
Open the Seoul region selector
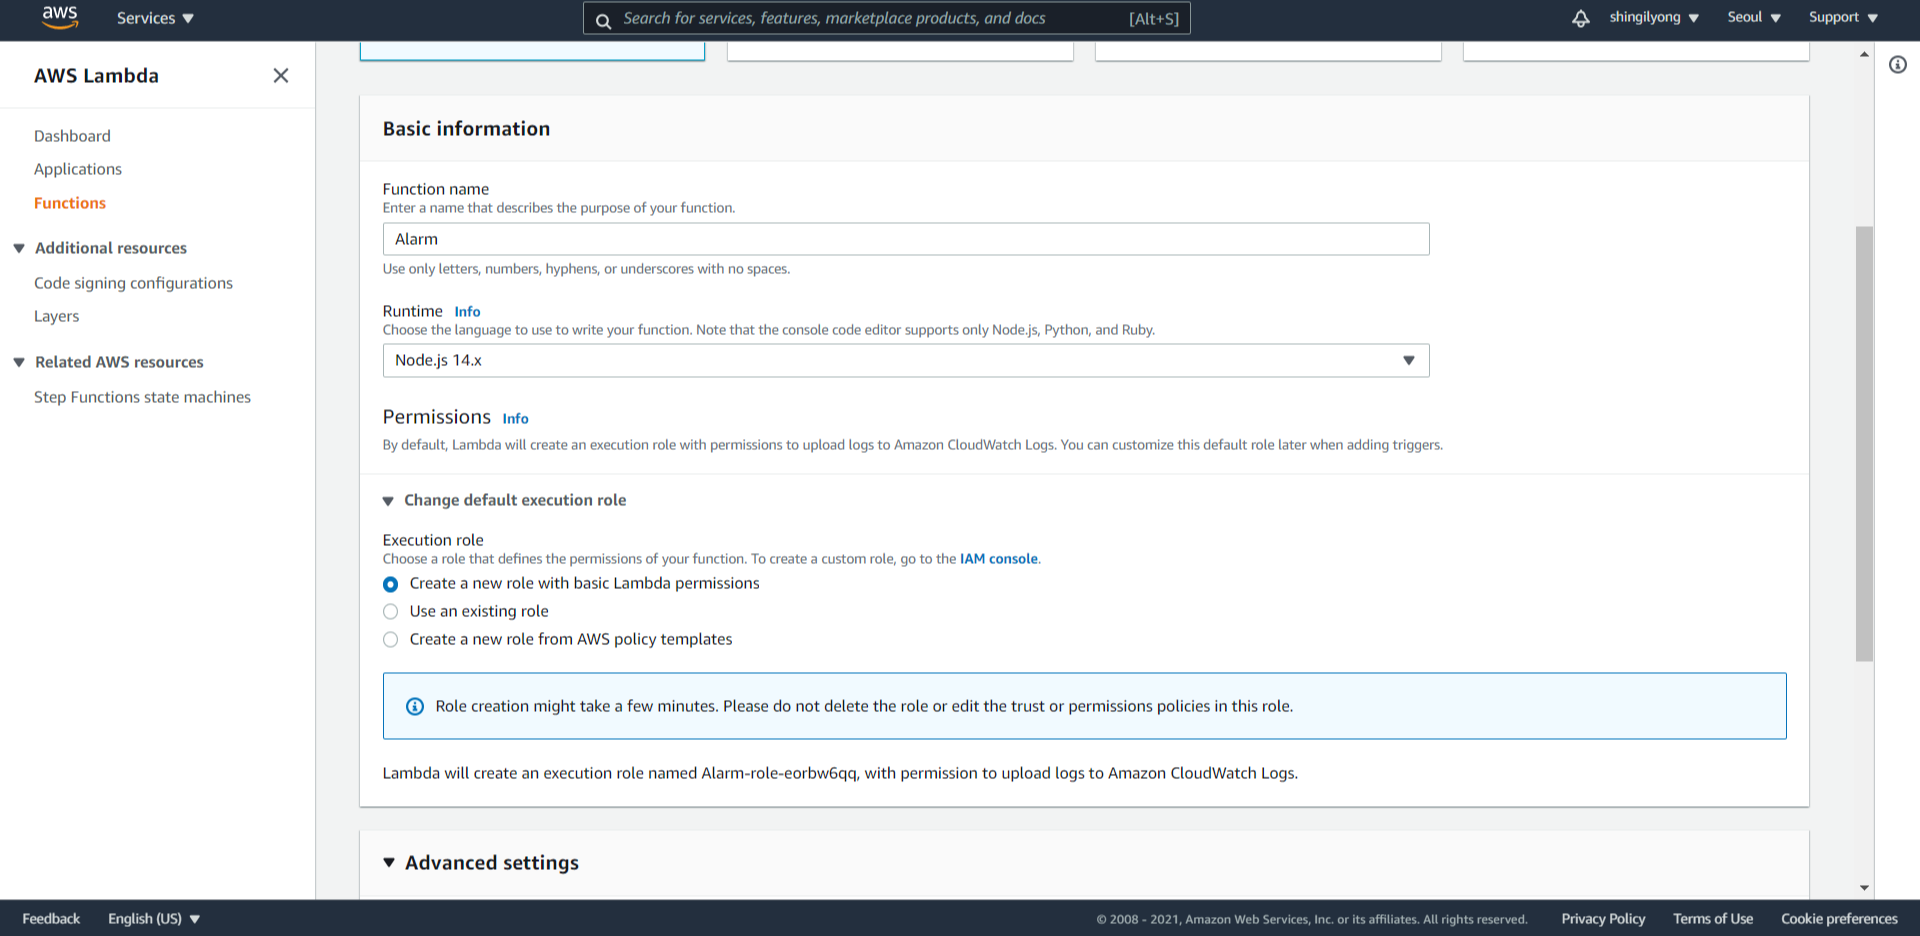[1753, 17]
